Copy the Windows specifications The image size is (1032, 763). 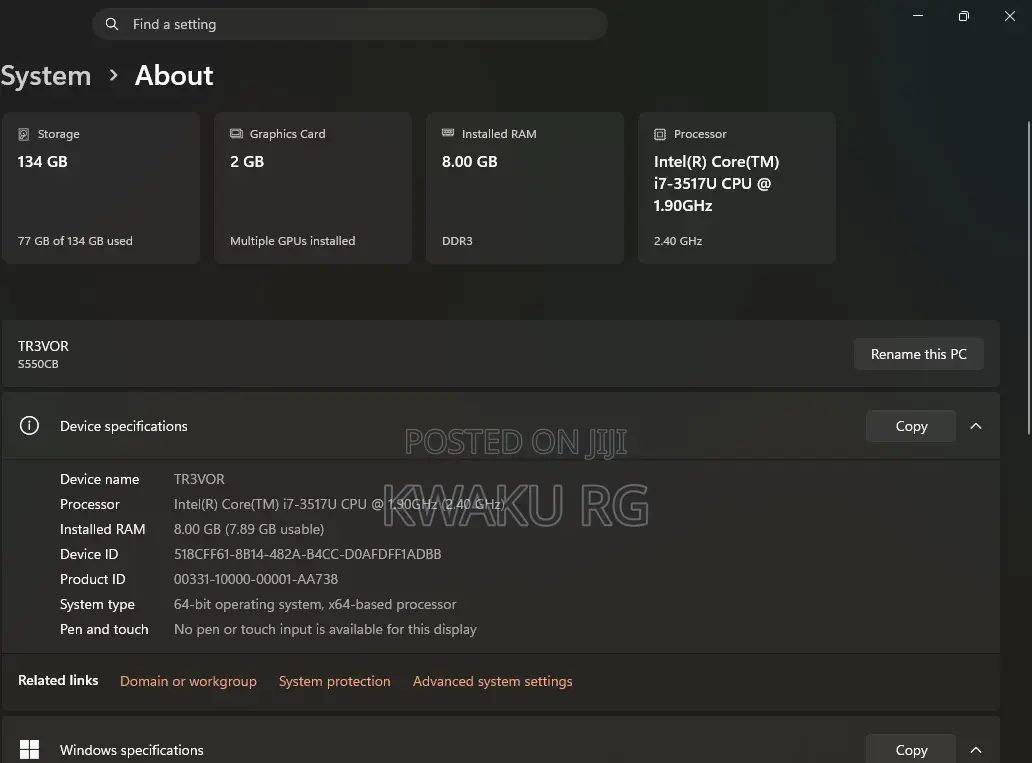tap(911, 749)
